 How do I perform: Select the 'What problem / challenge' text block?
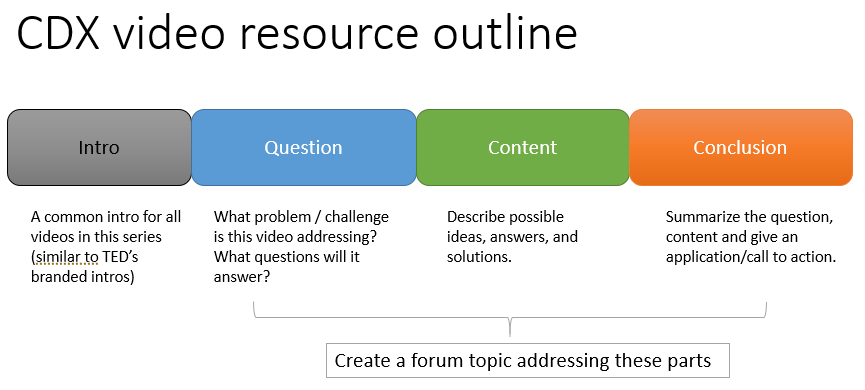point(301,247)
